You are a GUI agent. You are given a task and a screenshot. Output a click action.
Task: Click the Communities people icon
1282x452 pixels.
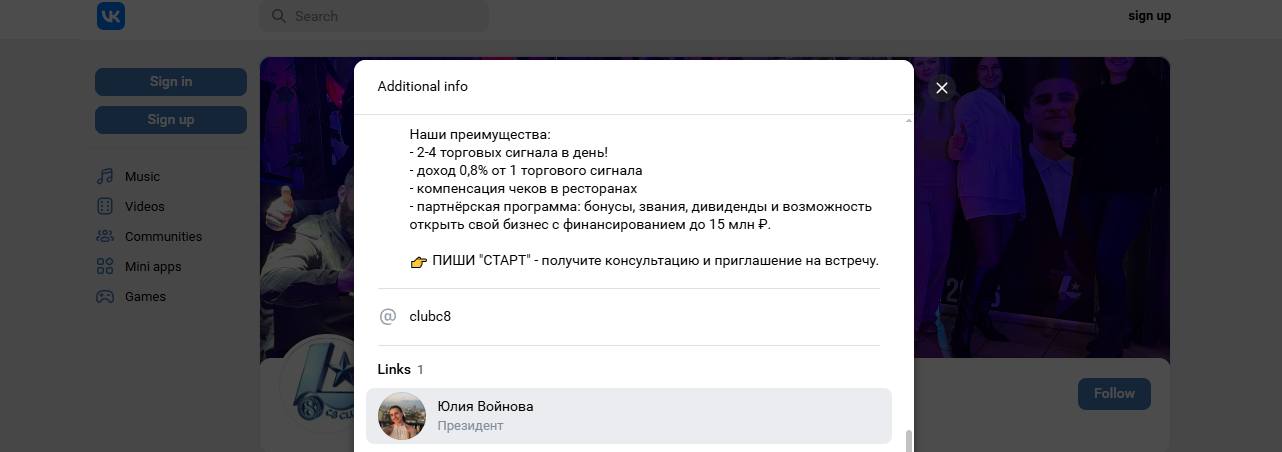105,237
